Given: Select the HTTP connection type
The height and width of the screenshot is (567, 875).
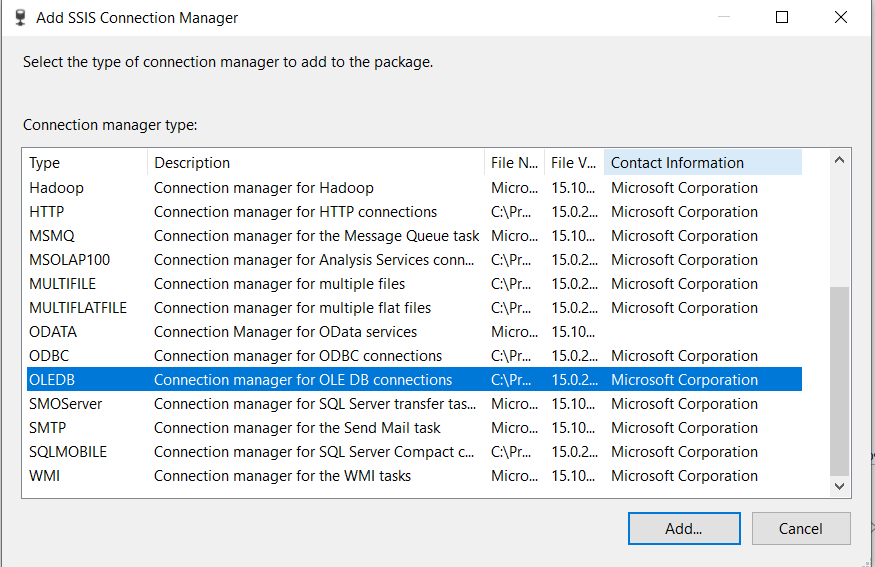Looking at the screenshot, I should pos(46,212).
